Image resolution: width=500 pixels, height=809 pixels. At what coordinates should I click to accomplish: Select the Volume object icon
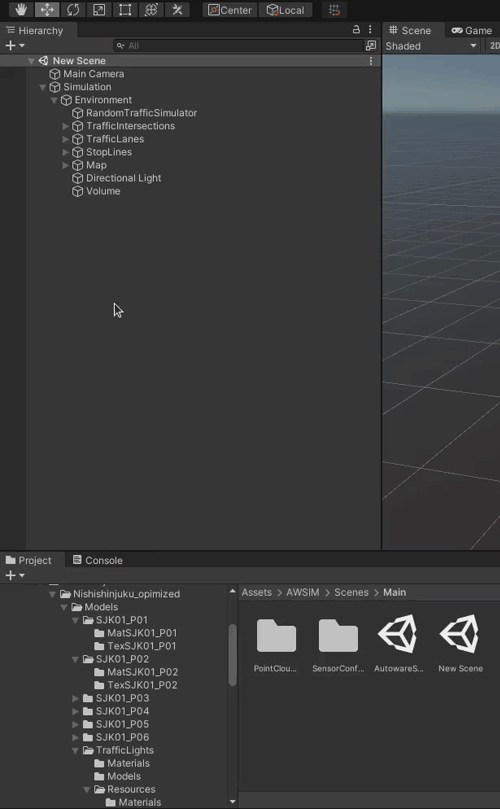77,191
